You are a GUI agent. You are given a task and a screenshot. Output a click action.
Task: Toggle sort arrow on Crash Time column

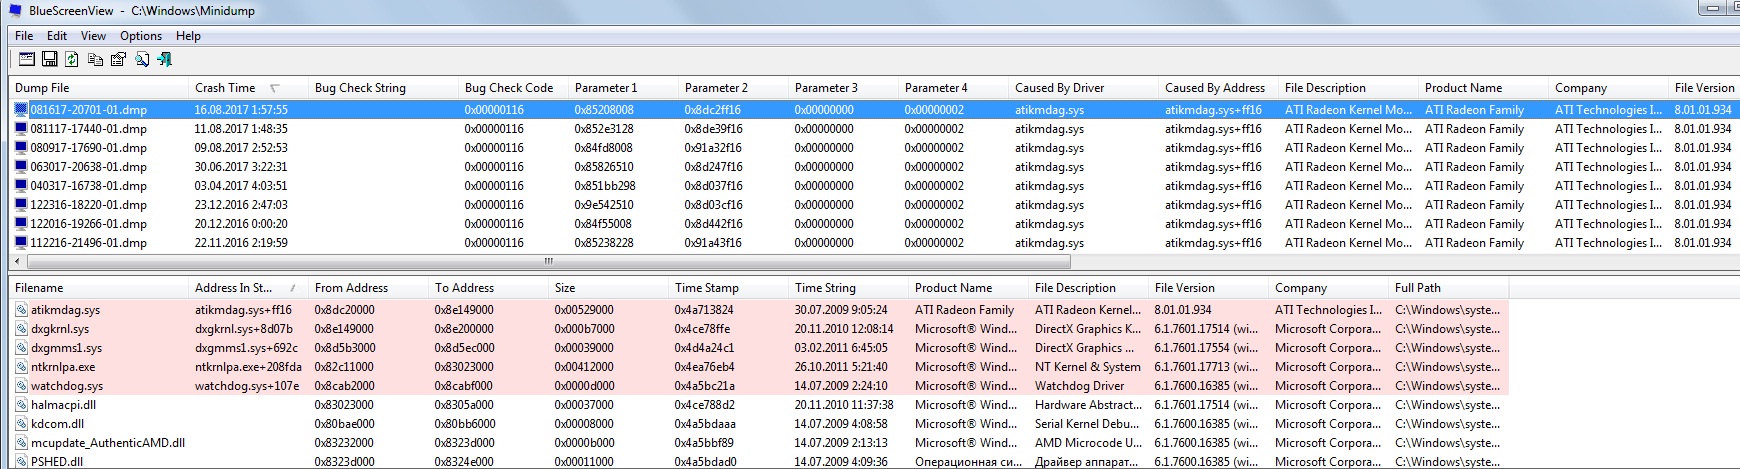tap(275, 88)
